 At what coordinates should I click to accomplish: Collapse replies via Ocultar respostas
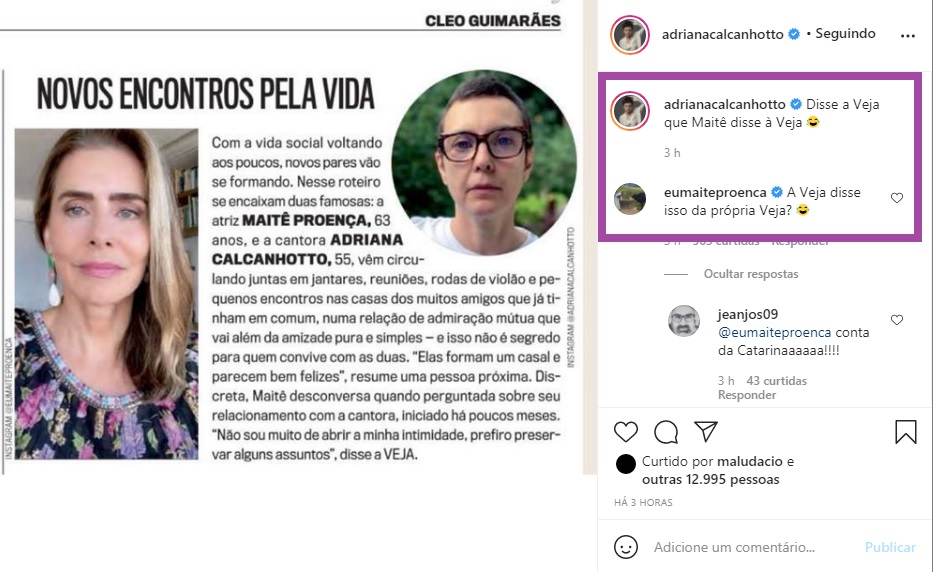click(751, 274)
